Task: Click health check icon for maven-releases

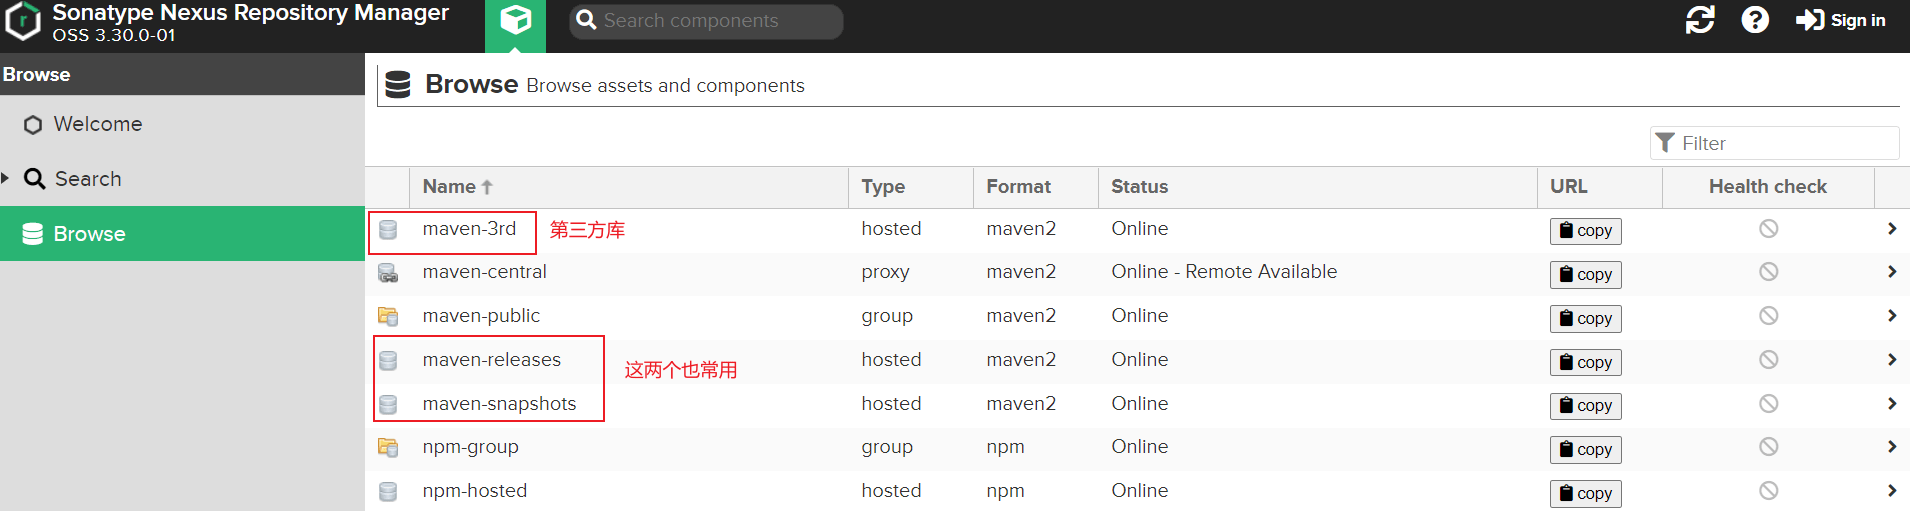Action: (x=1768, y=360)
